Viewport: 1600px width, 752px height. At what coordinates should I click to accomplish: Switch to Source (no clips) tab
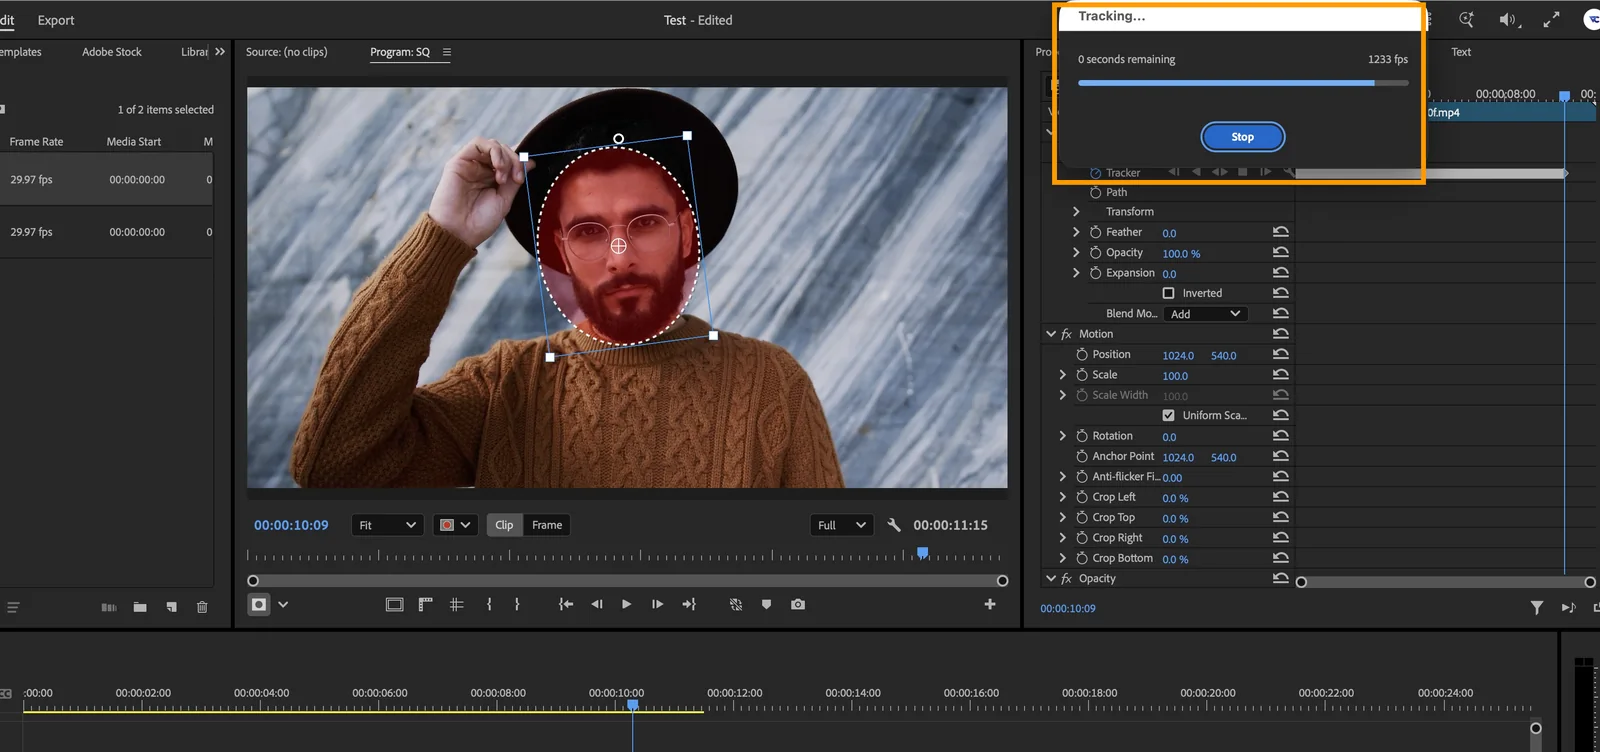click(x=287, y=52)
